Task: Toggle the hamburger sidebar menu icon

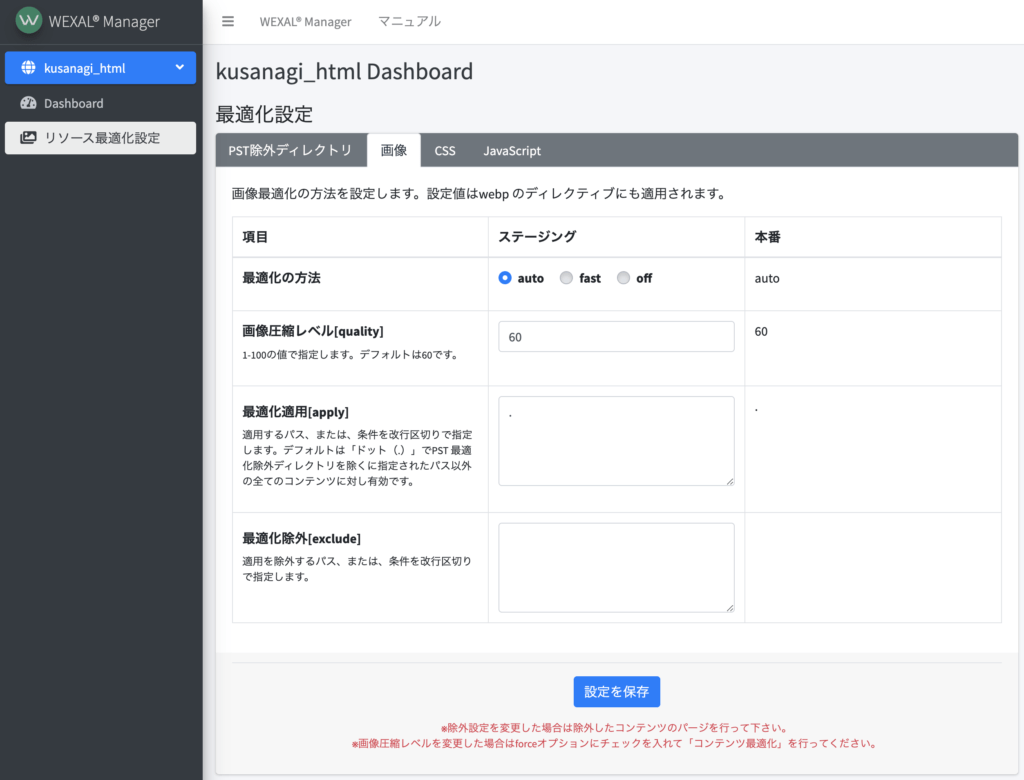Action: (x=228, y=22)
